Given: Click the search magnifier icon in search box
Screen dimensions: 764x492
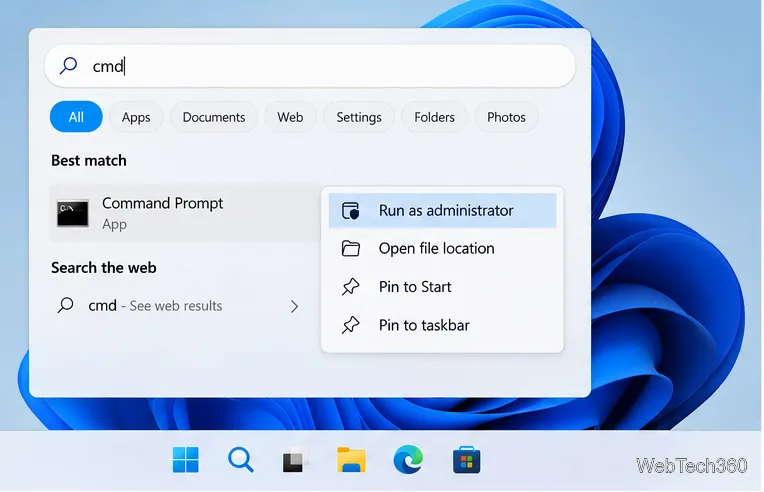Looking at the screenshot, I should (69, 65).
